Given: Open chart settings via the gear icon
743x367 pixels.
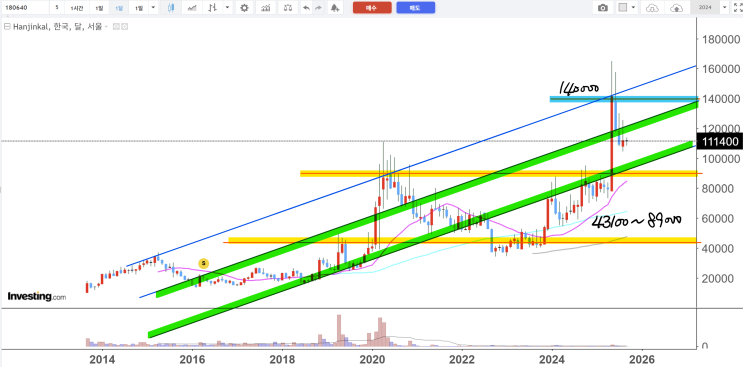Looking at the screenshot, I should pos(244,8).
